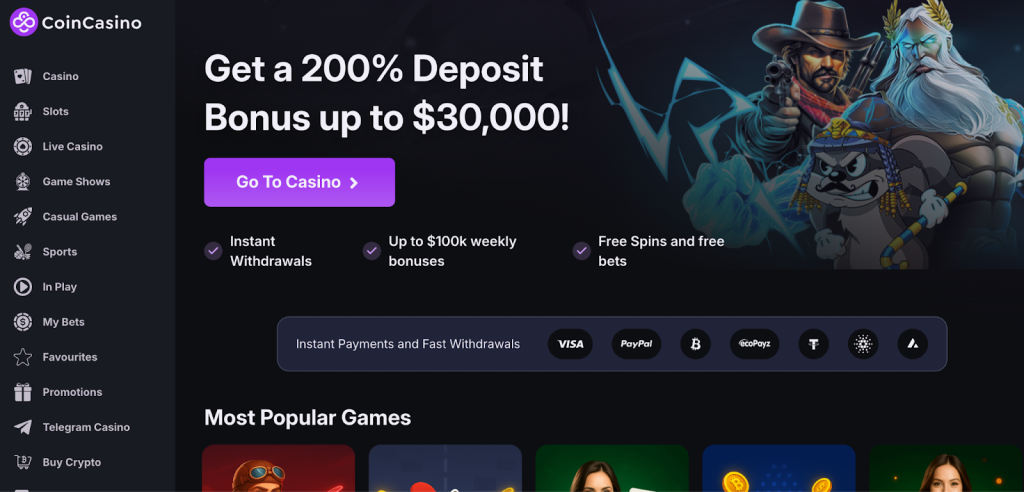The image size is (1024, 492).
Task: Open the first popular game thumbnail
Action: pyautogui.click(x=278, y=468)
